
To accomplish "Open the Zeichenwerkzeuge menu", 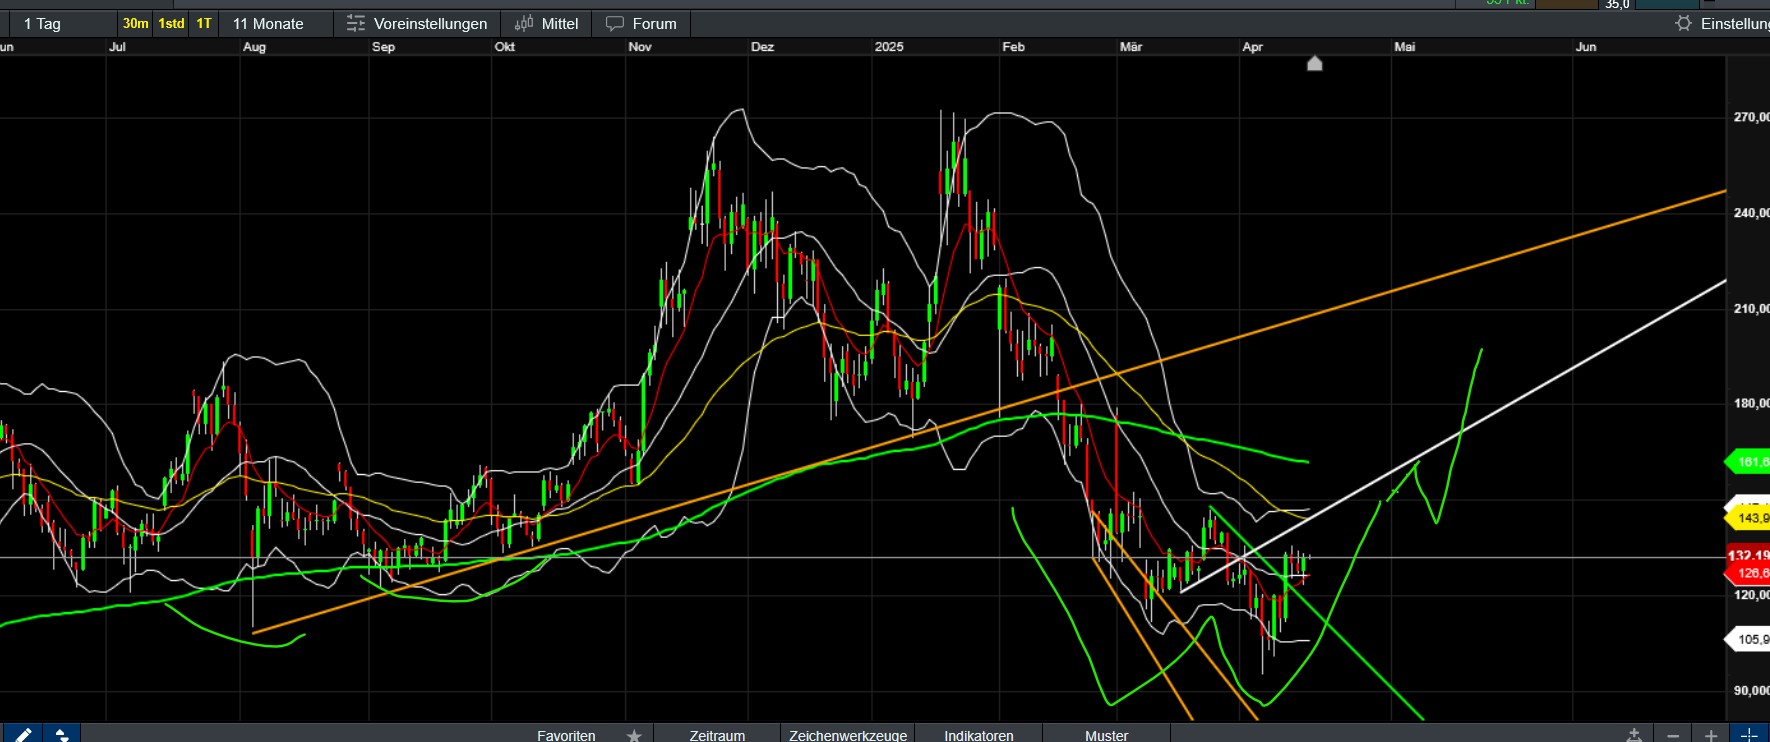I will 847,735.
